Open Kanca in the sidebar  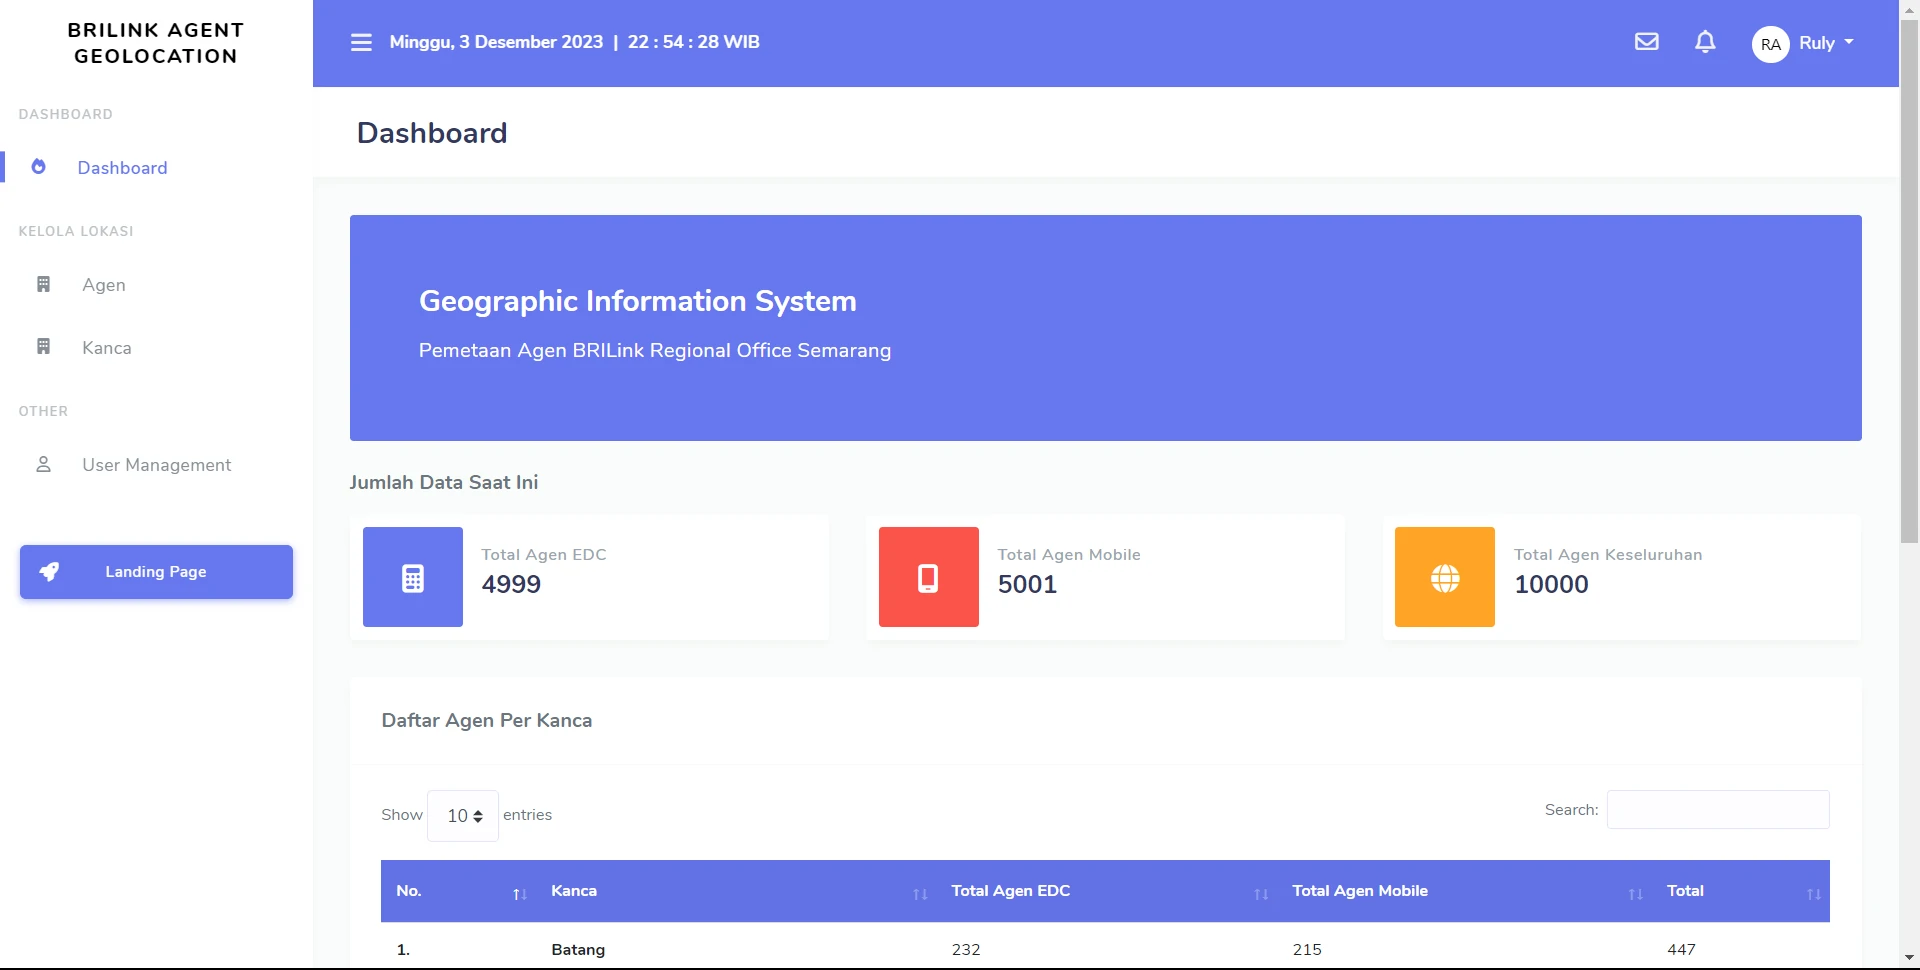pos(106,348)
